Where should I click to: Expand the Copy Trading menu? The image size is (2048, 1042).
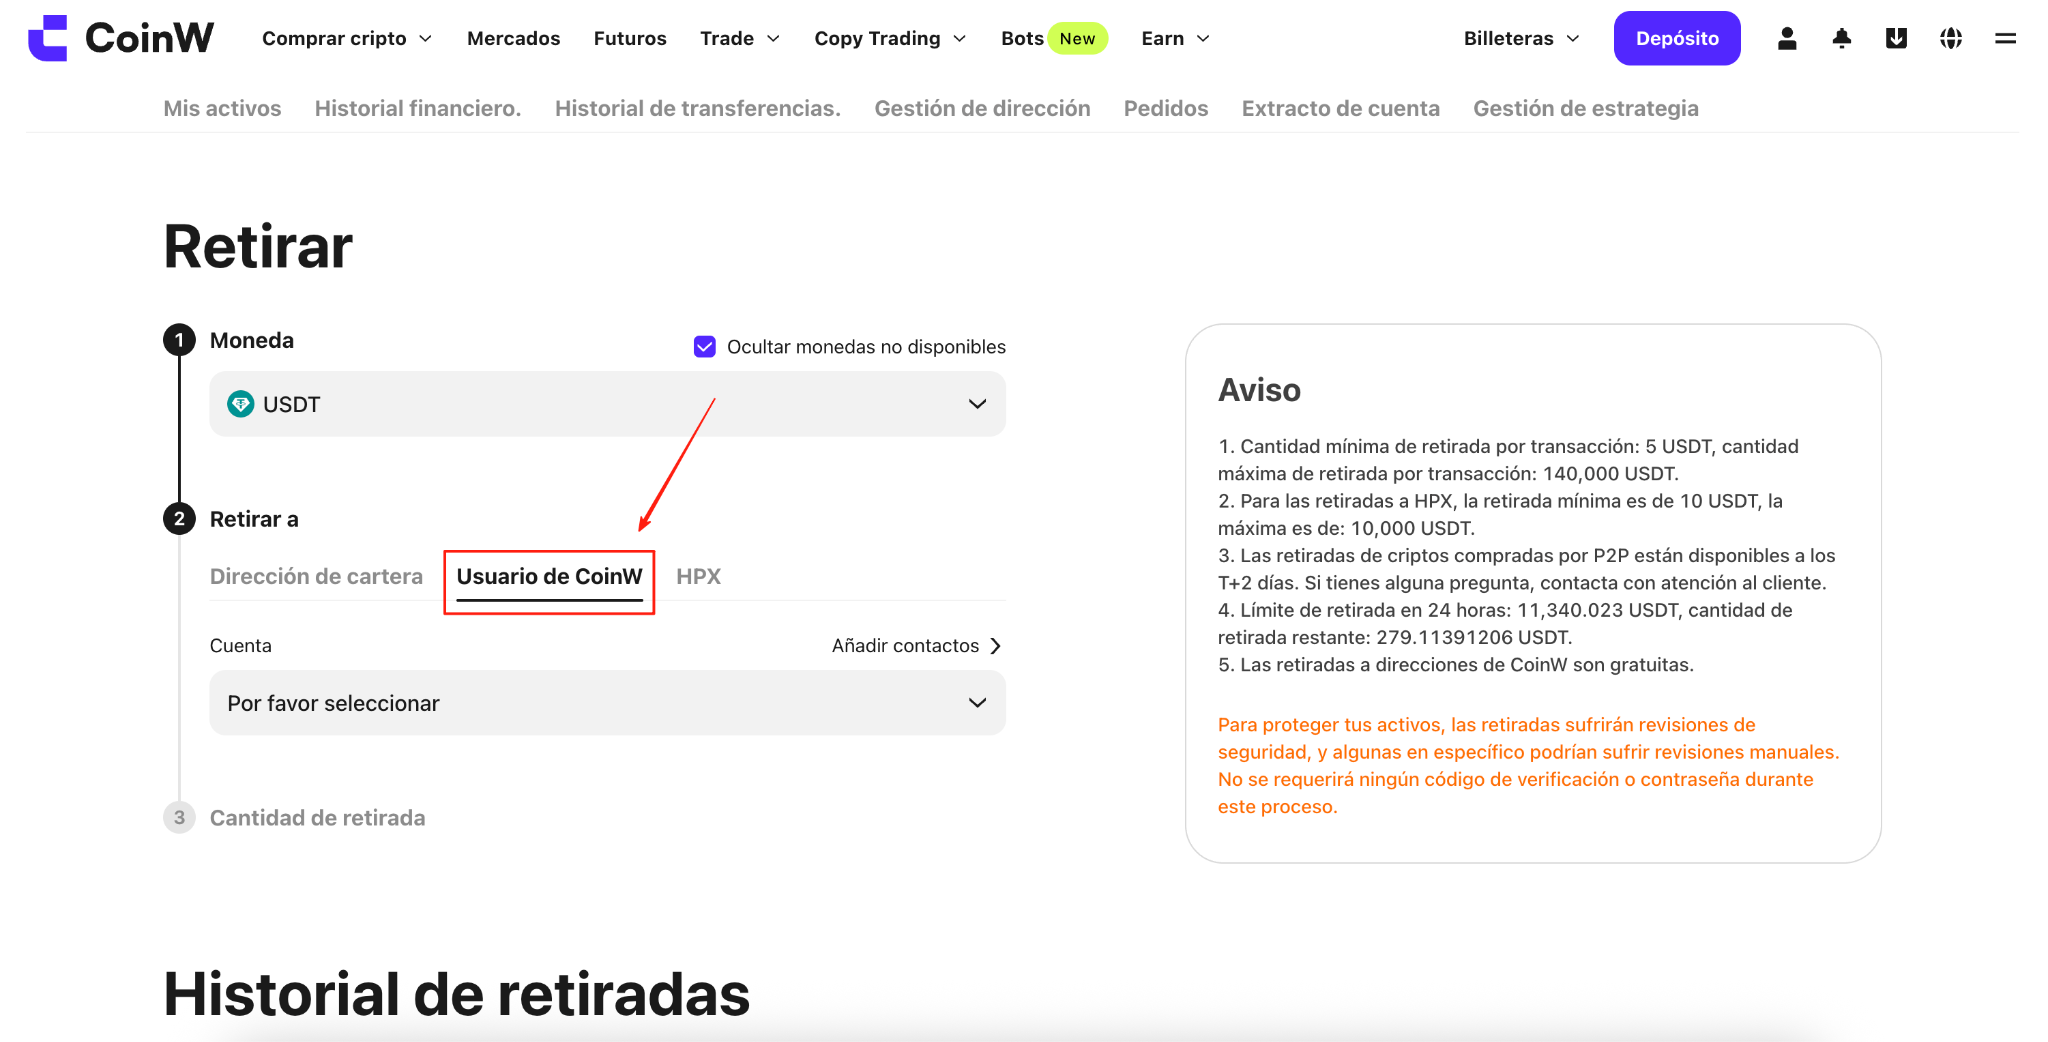[890, 38]
